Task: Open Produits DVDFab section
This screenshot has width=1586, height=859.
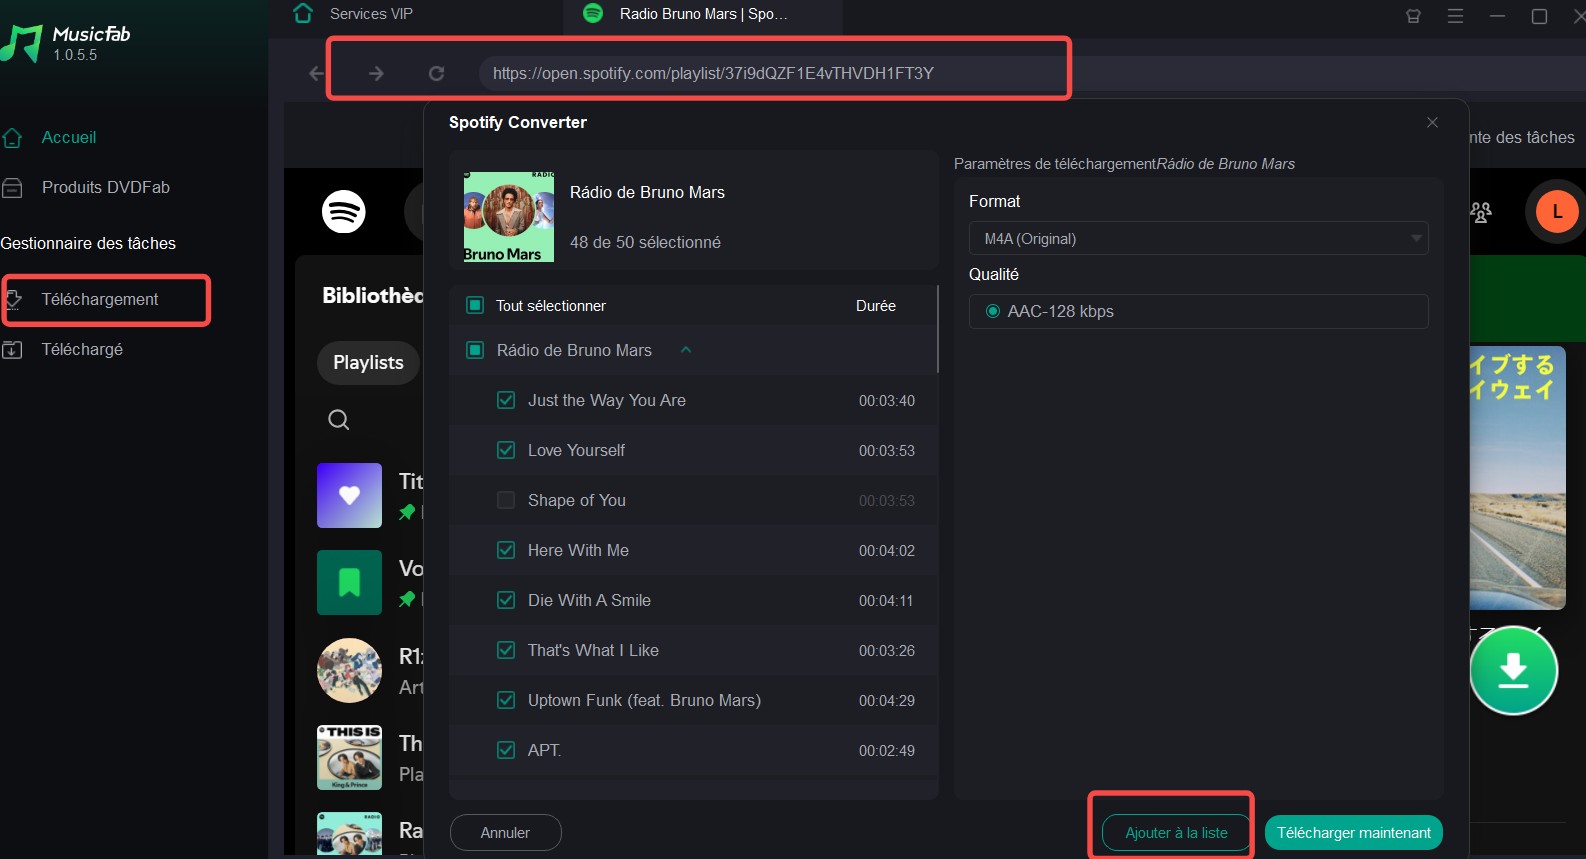Action: point(105,187)
